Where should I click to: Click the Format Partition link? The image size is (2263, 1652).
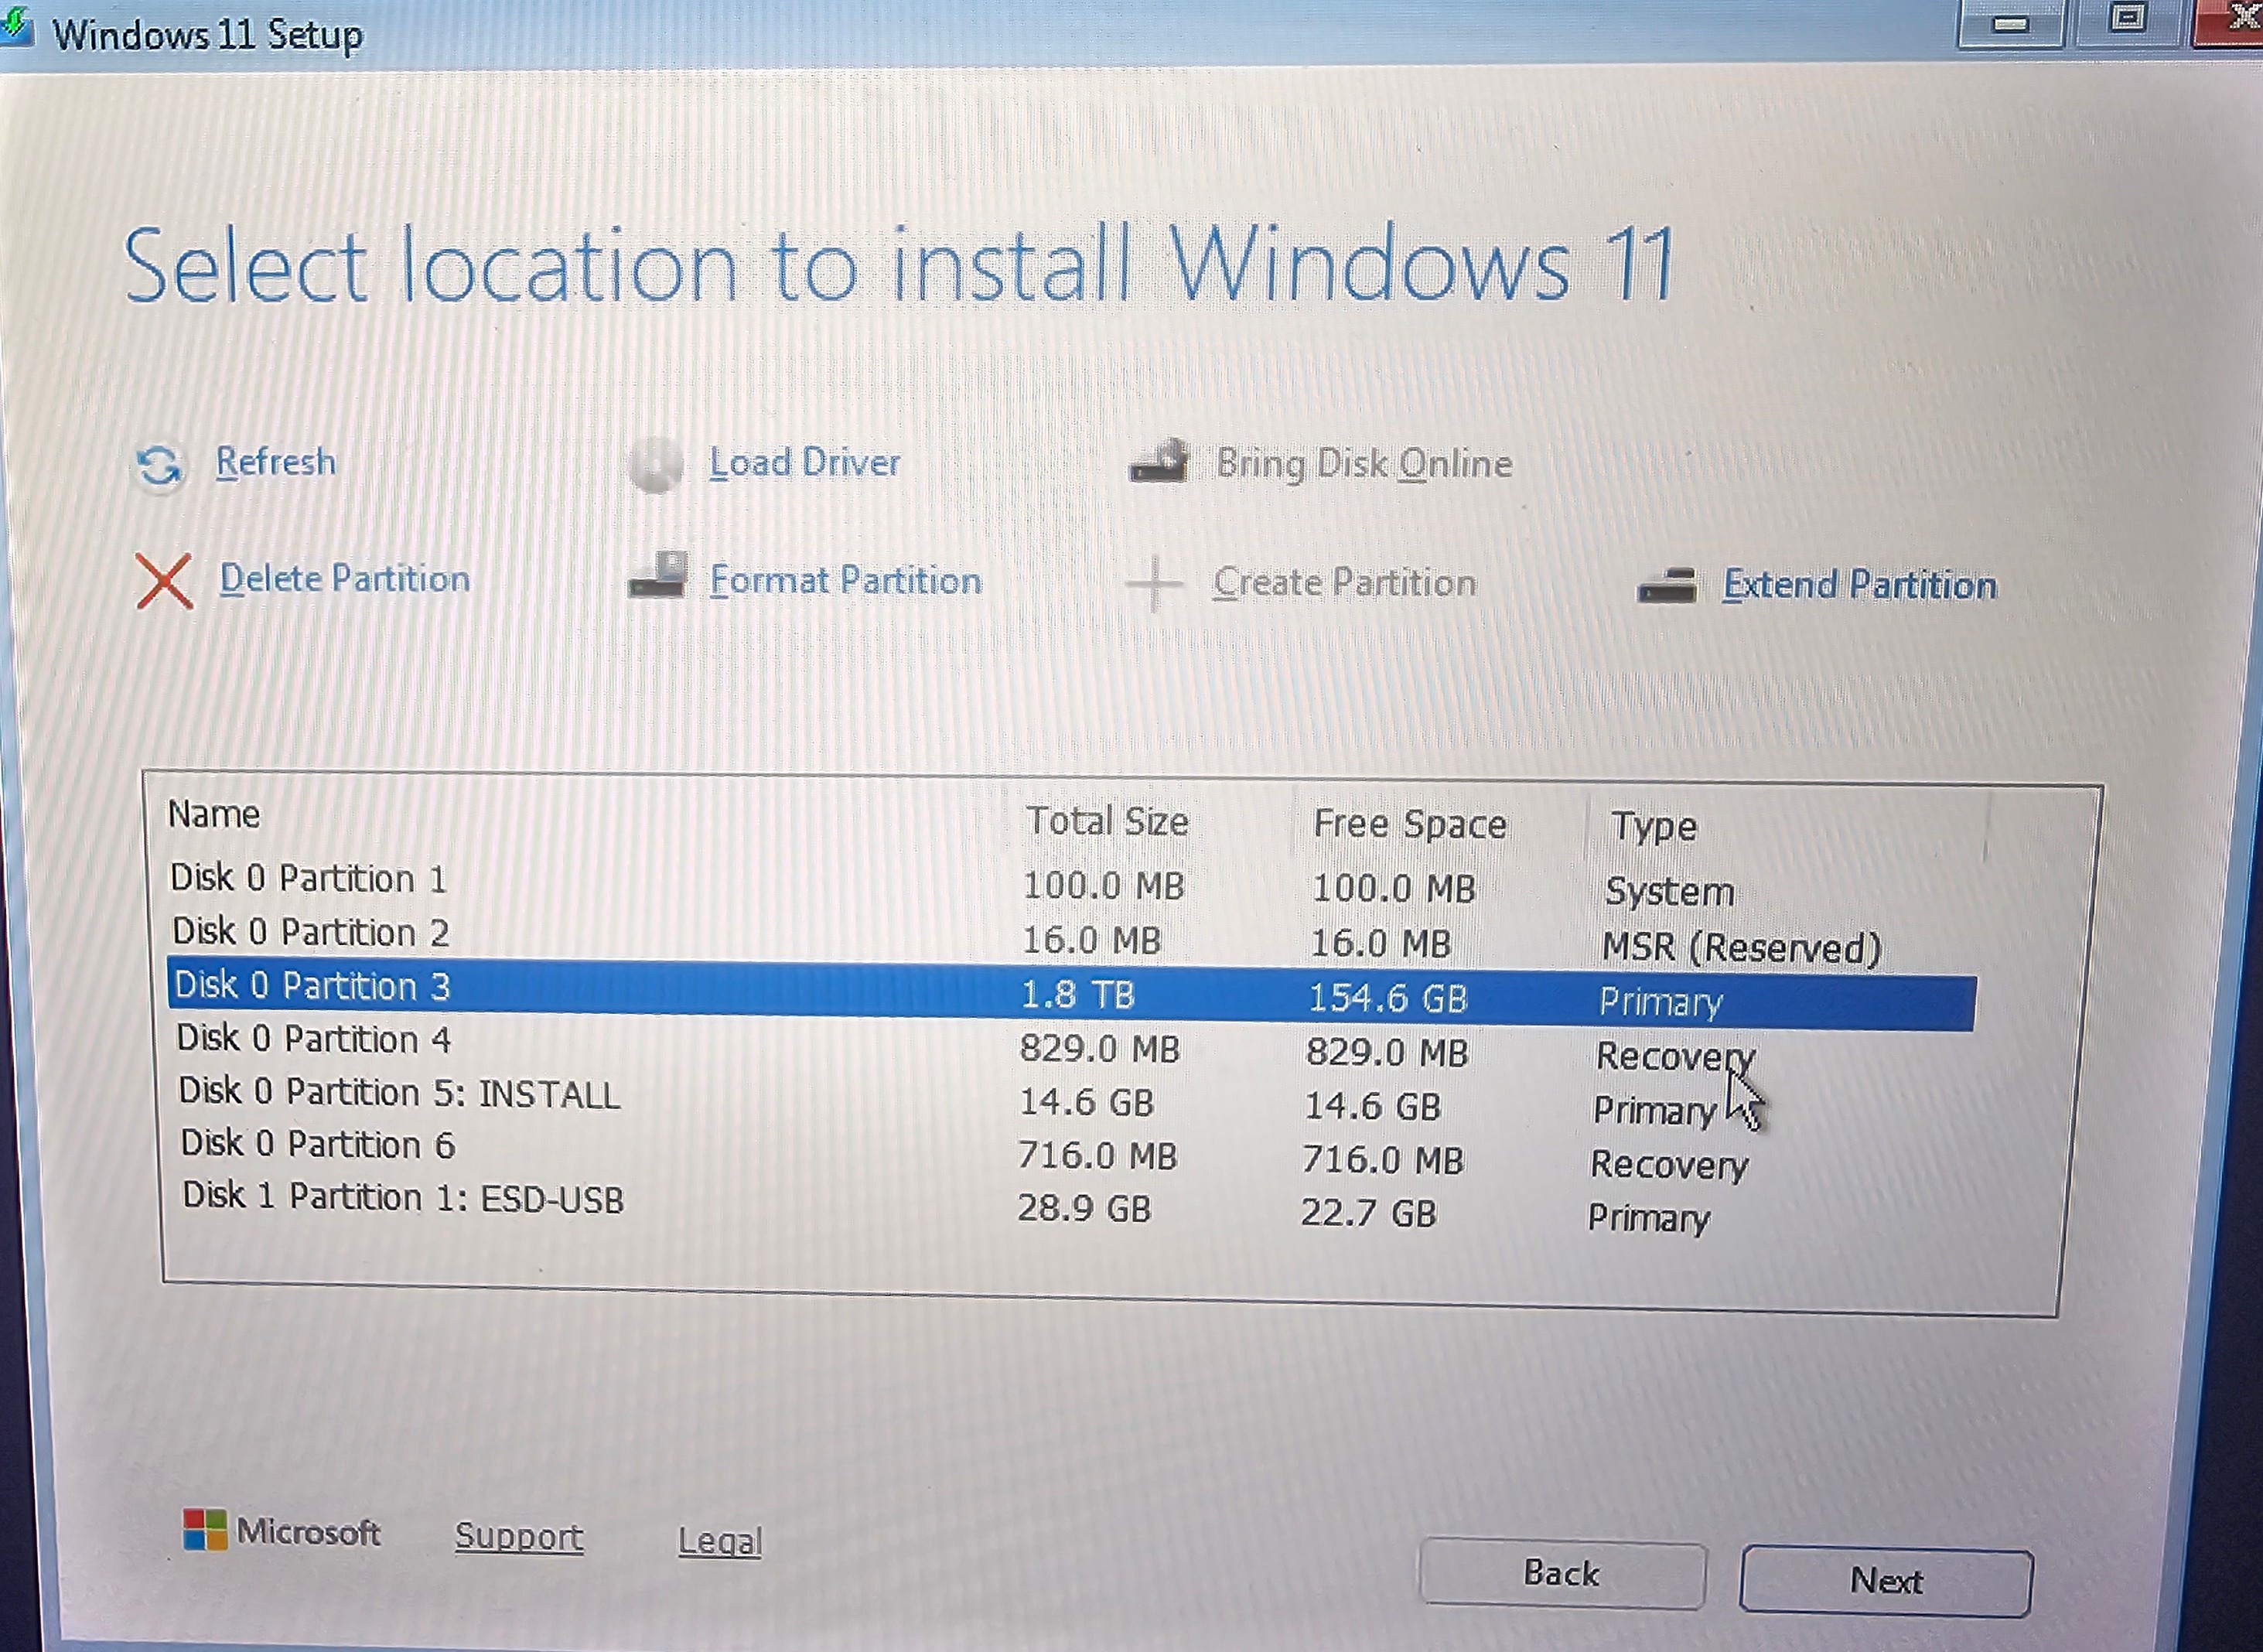point(846,581)
